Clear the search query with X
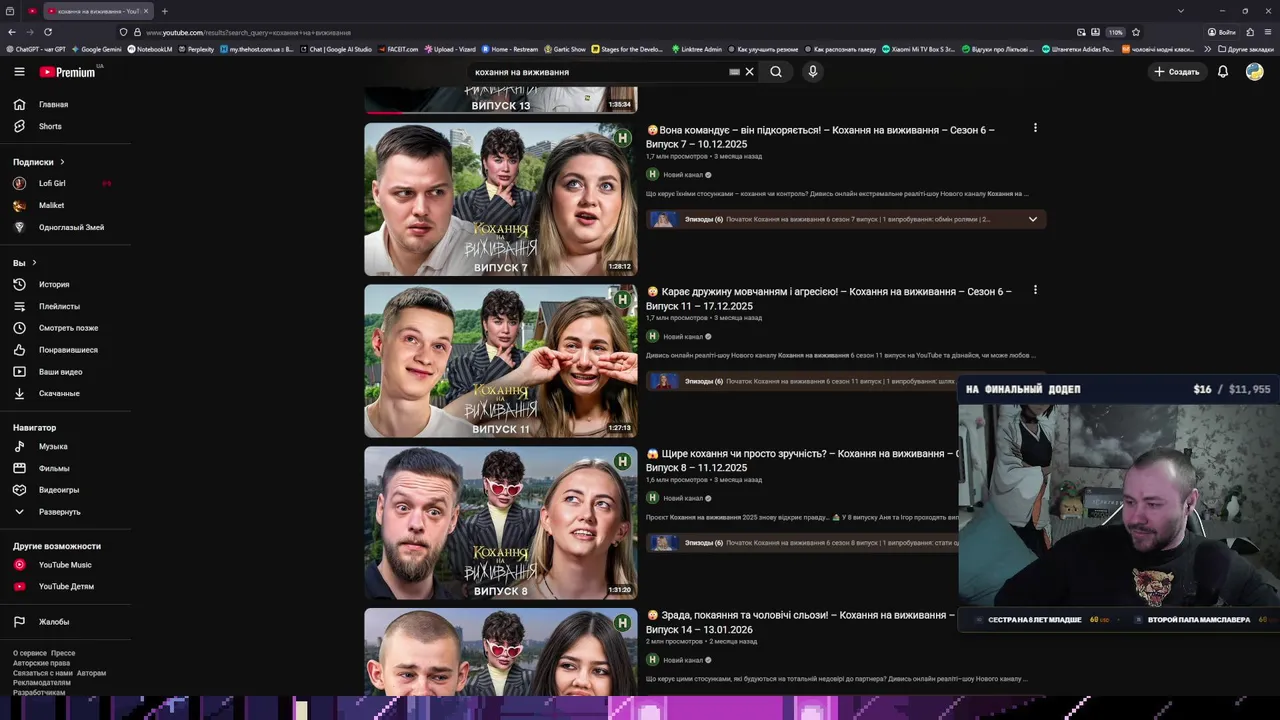The image size is (1280, 720). (749, 72)
